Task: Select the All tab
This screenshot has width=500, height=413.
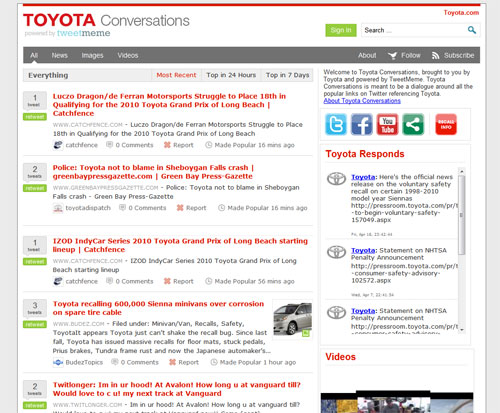Action: pos(34,55)
